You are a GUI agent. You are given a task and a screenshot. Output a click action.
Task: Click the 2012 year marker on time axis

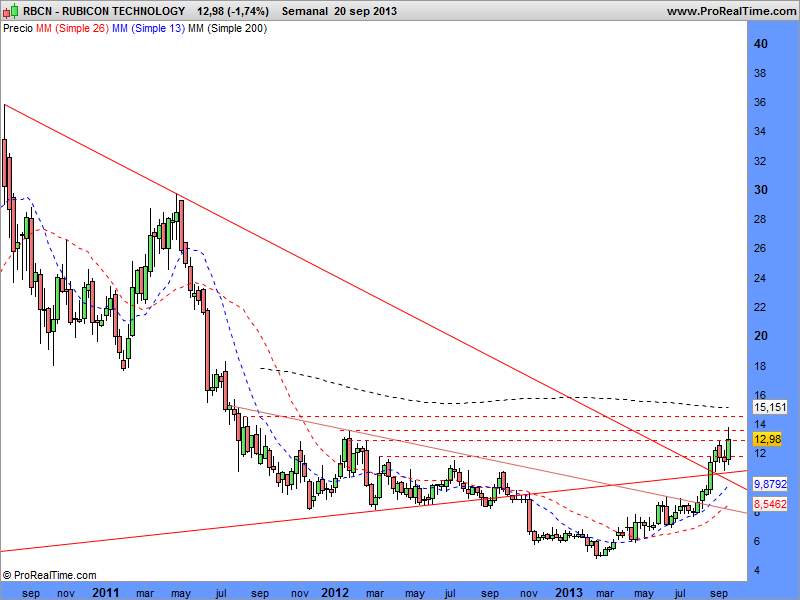tap(335, 593)
